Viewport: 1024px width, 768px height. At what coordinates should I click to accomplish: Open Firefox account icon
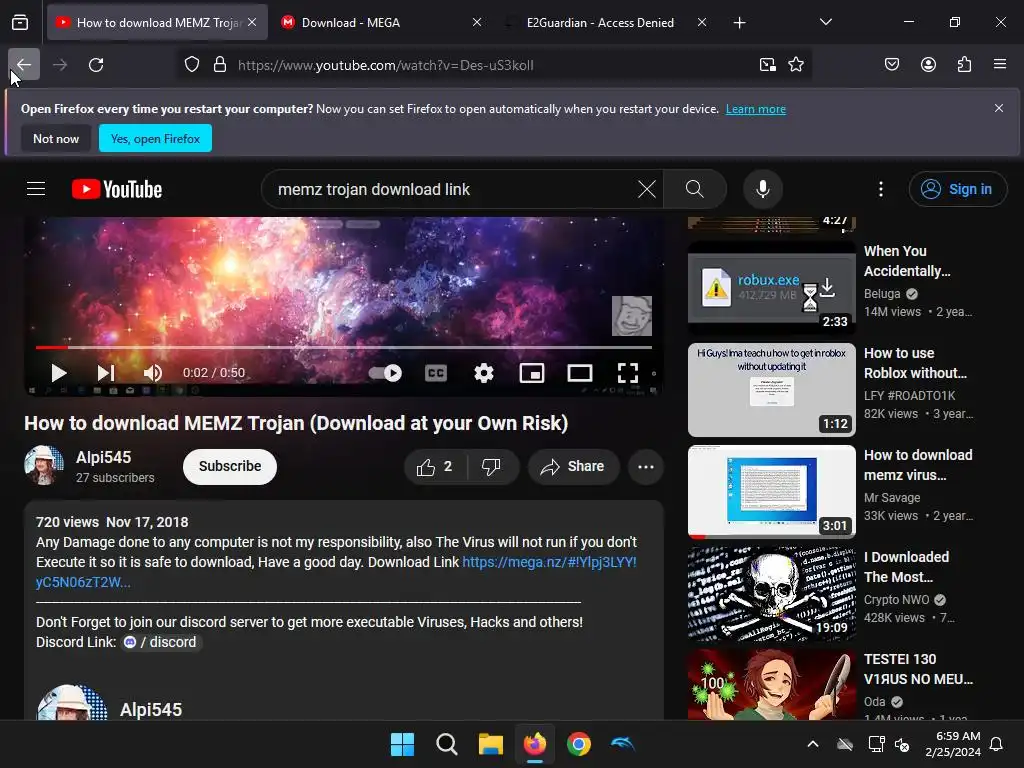[x=928, y=65]
